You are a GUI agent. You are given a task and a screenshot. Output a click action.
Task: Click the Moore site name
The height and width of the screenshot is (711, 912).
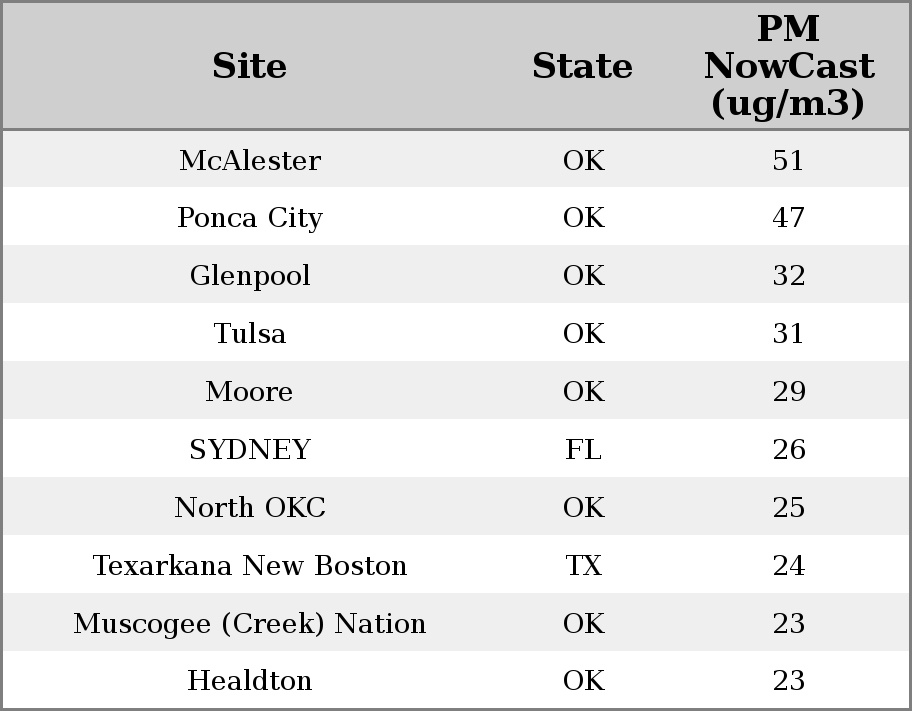[x=250, y=391]
